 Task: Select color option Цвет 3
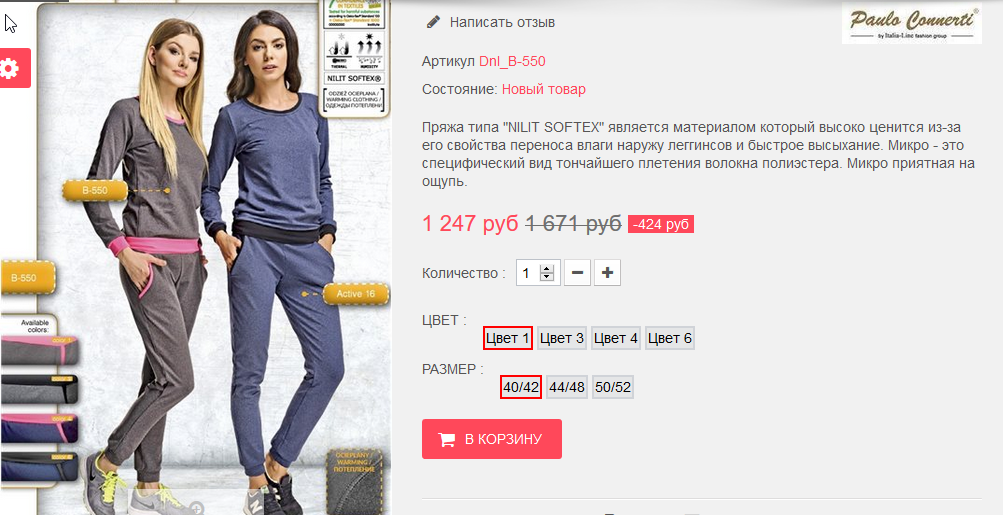click(x=562, y=338)
